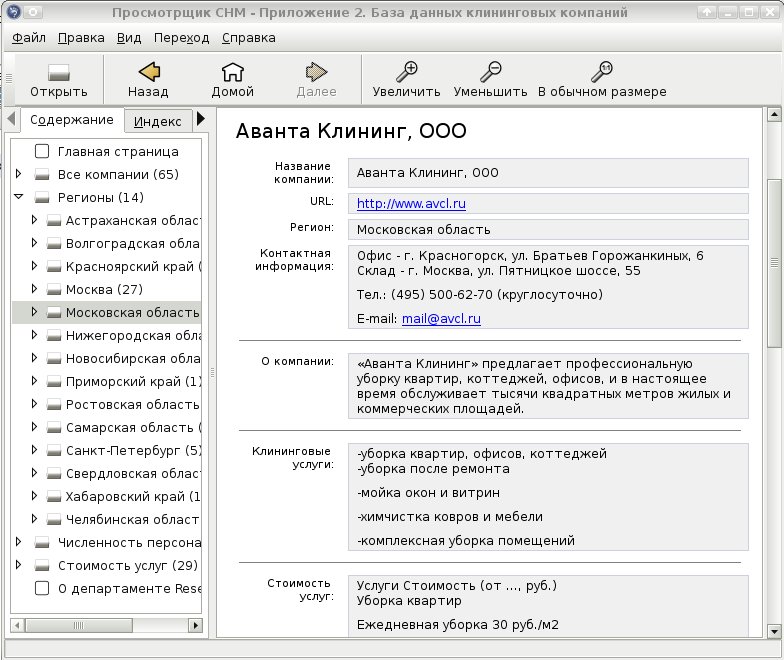
Task: Click the window menu icon in title bar
Action: click(x=14, y=12)
